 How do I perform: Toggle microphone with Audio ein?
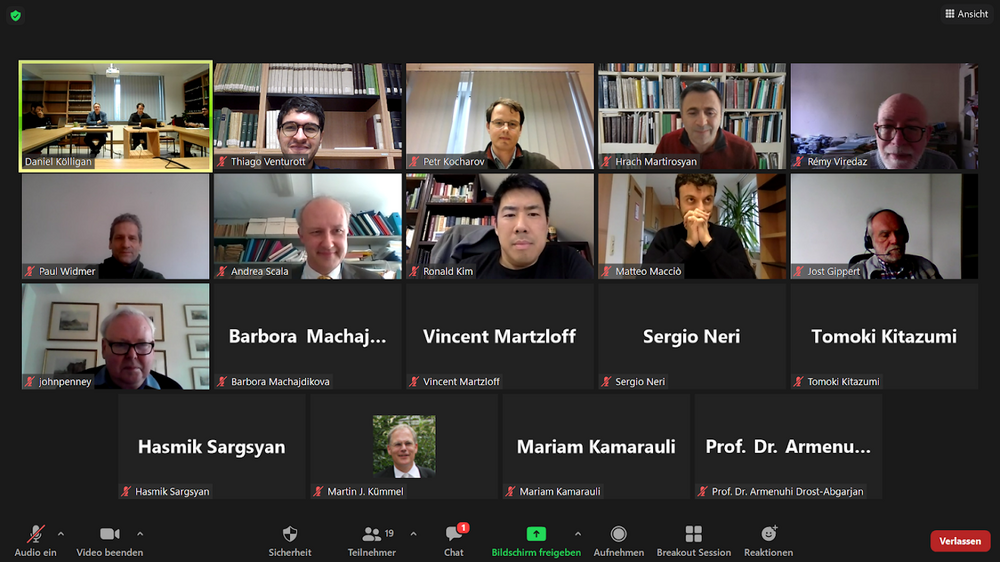[x=36, y=541]
